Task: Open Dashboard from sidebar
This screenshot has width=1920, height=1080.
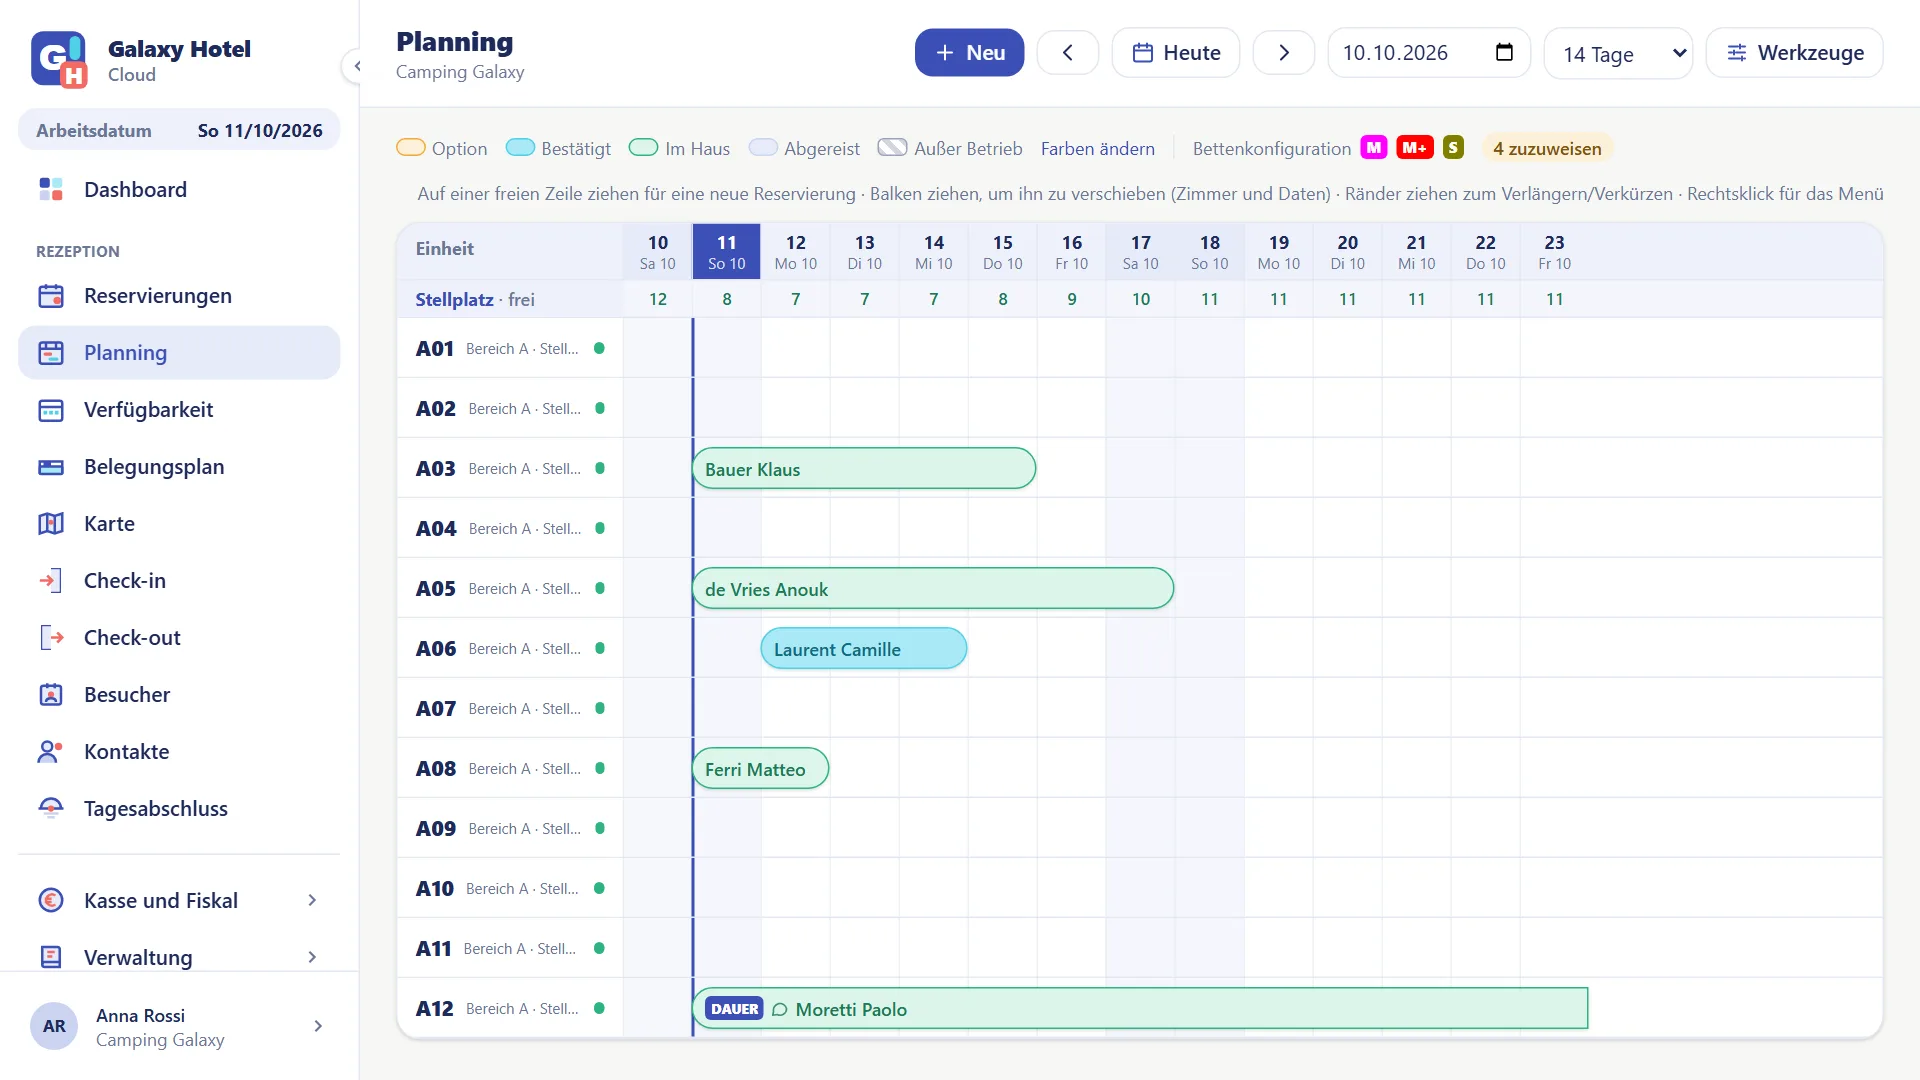Action: 179,190
